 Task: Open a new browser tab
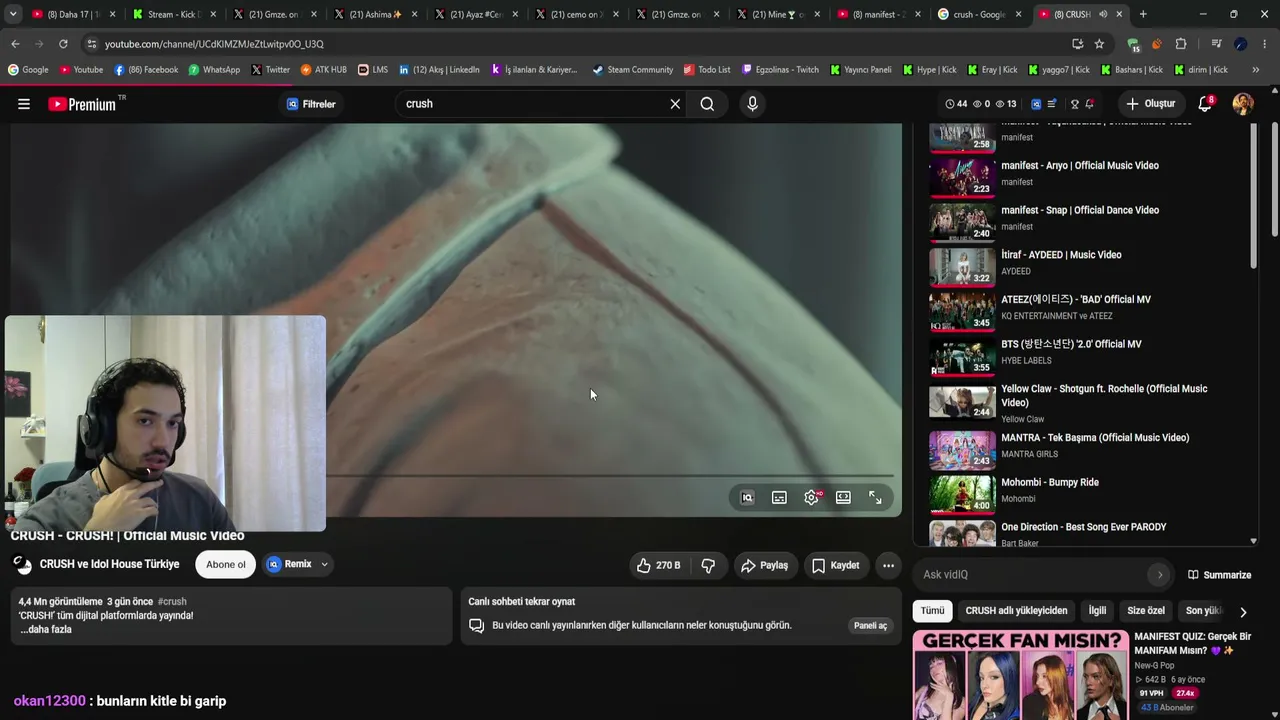pos(1143,14)
